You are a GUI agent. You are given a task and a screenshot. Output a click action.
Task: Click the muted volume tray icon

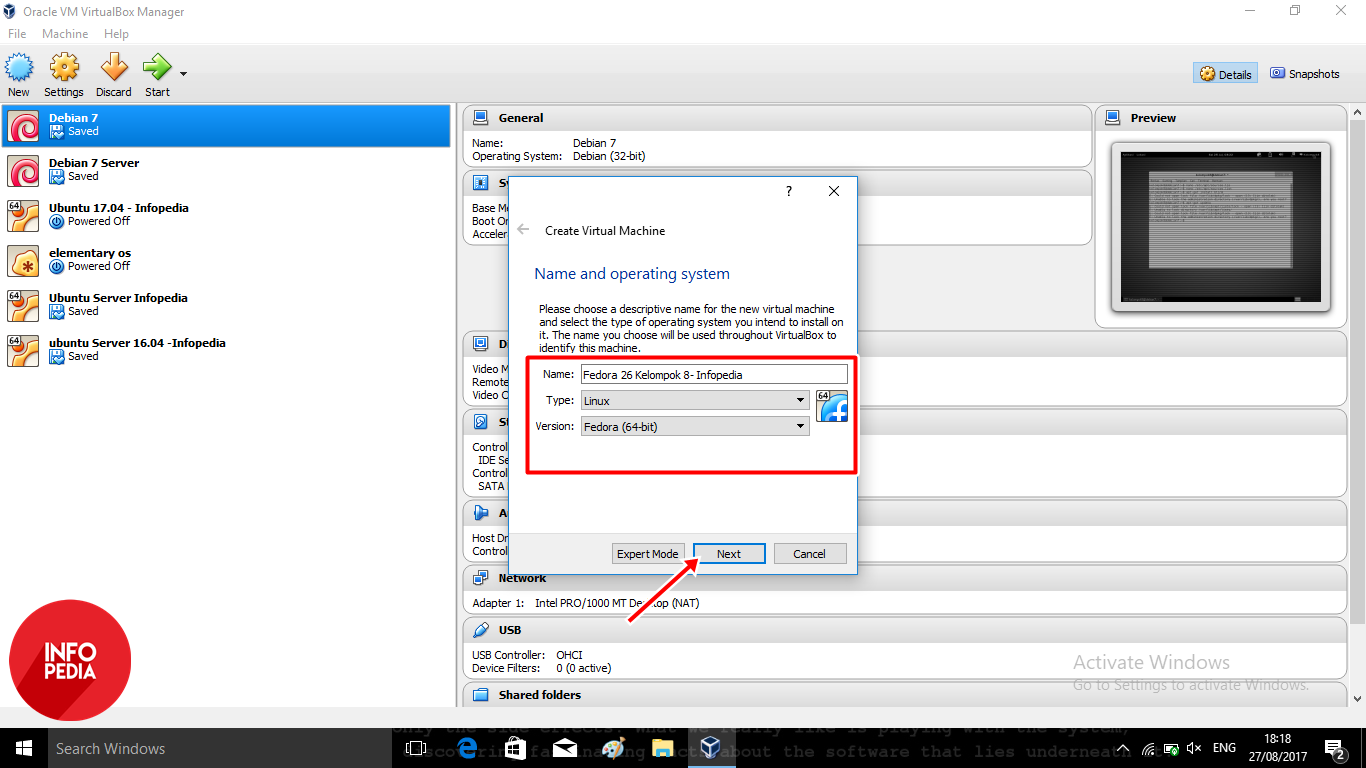tap(1193, 748)
